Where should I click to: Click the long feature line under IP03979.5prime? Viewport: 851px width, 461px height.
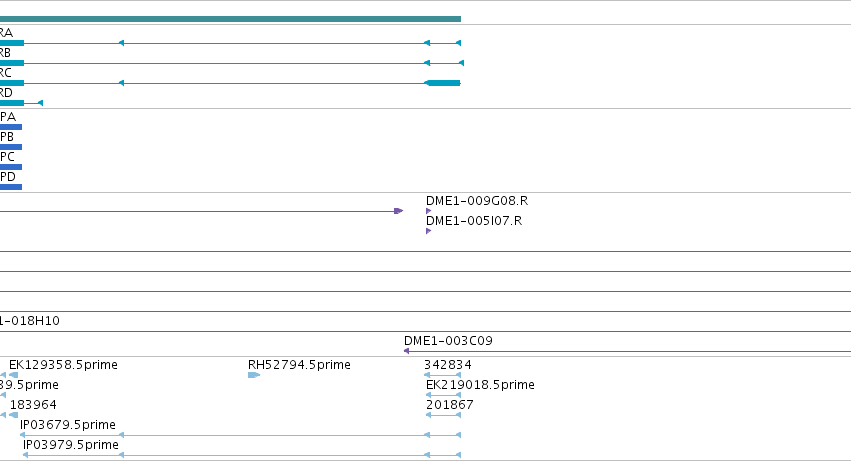click(242, 456)
